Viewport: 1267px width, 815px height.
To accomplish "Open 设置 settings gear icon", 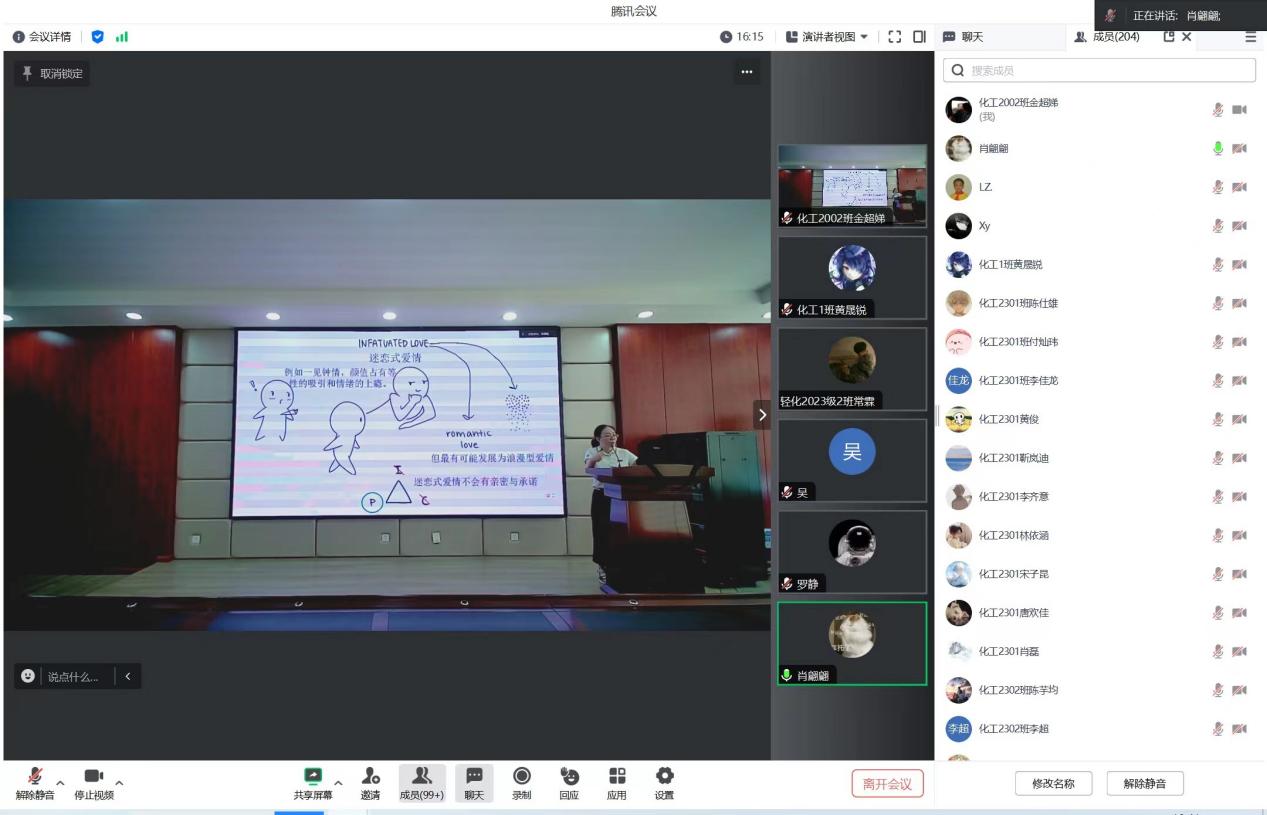I will coord(664,777).
